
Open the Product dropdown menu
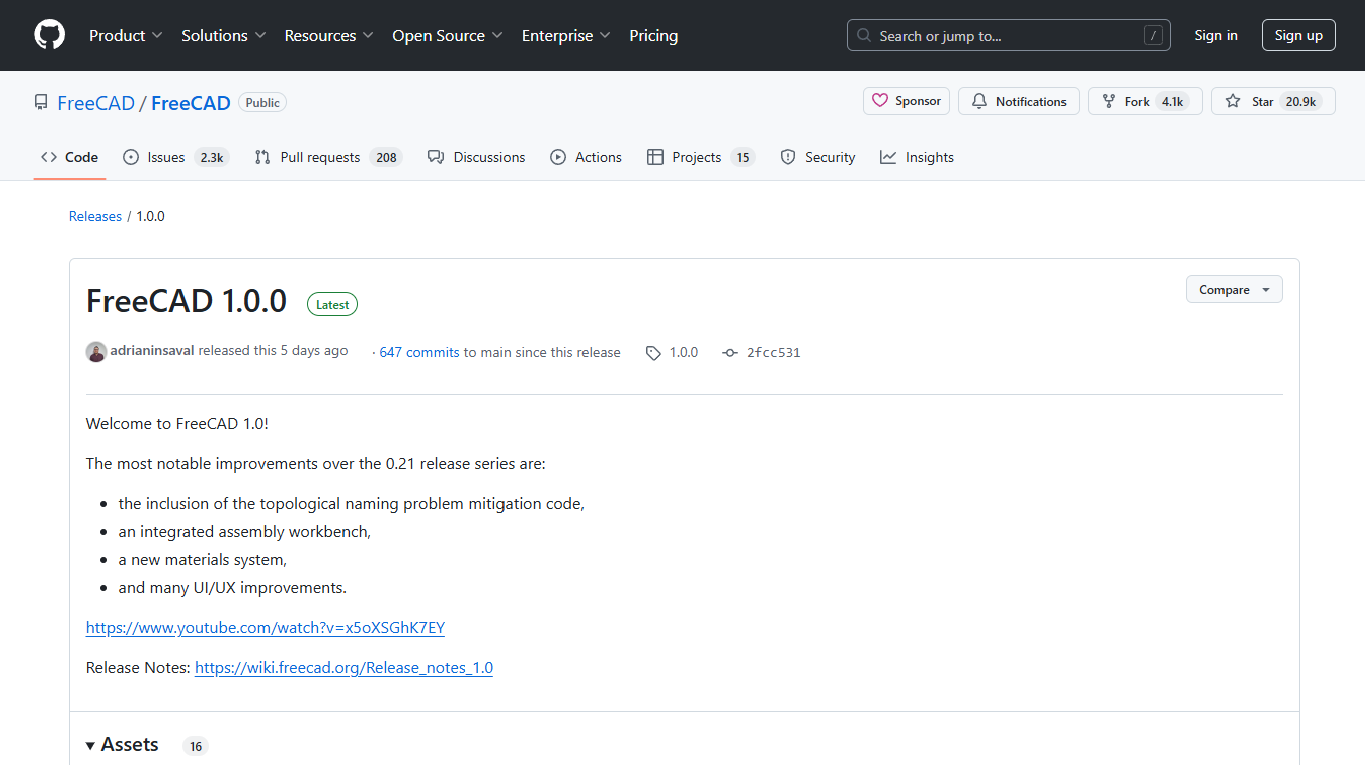pos(126,35)
